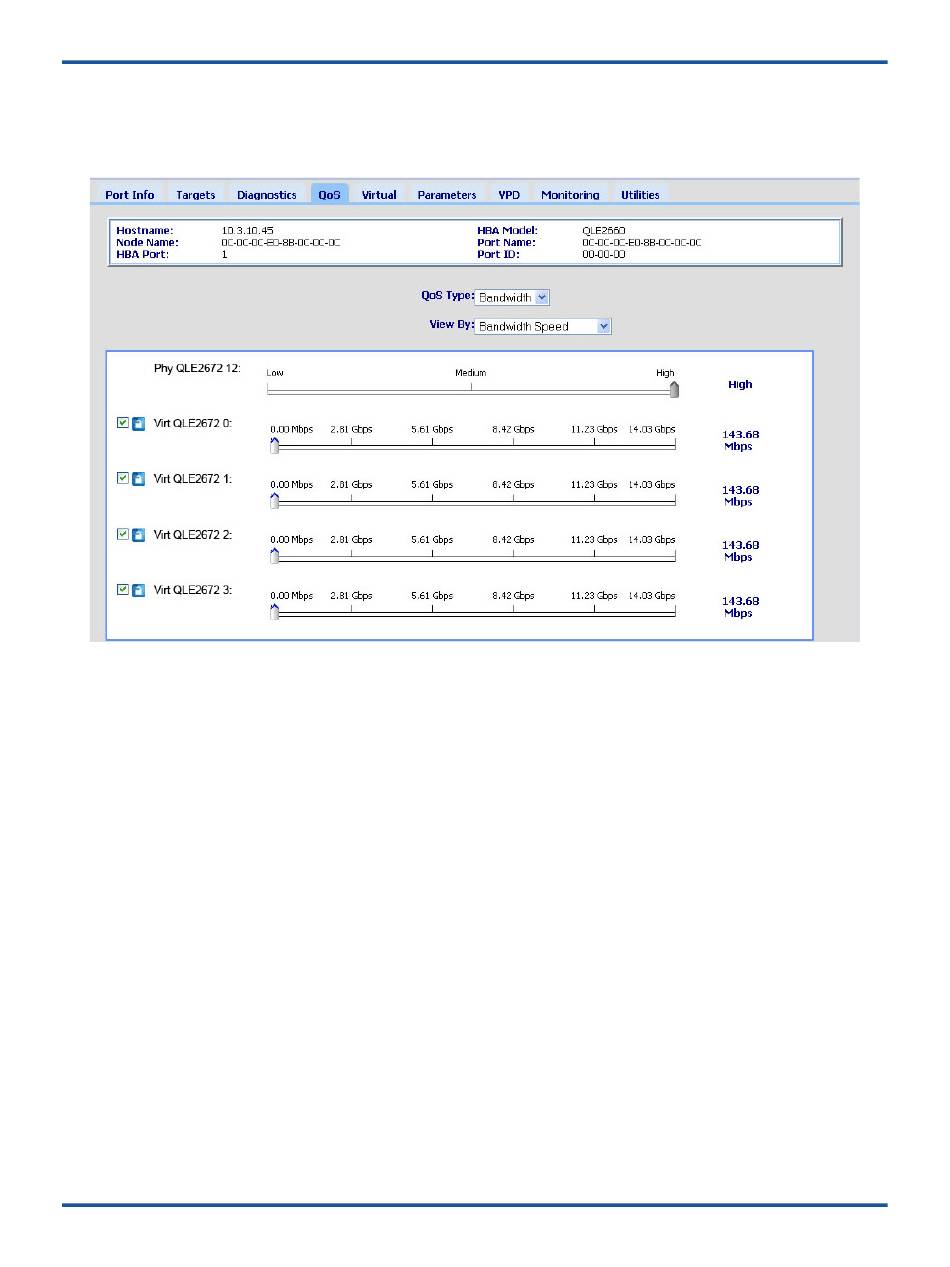Click the 8.42 Gbps mark for Virt QLE2672 1
The image size is (950, 1267).
point(513,484)
